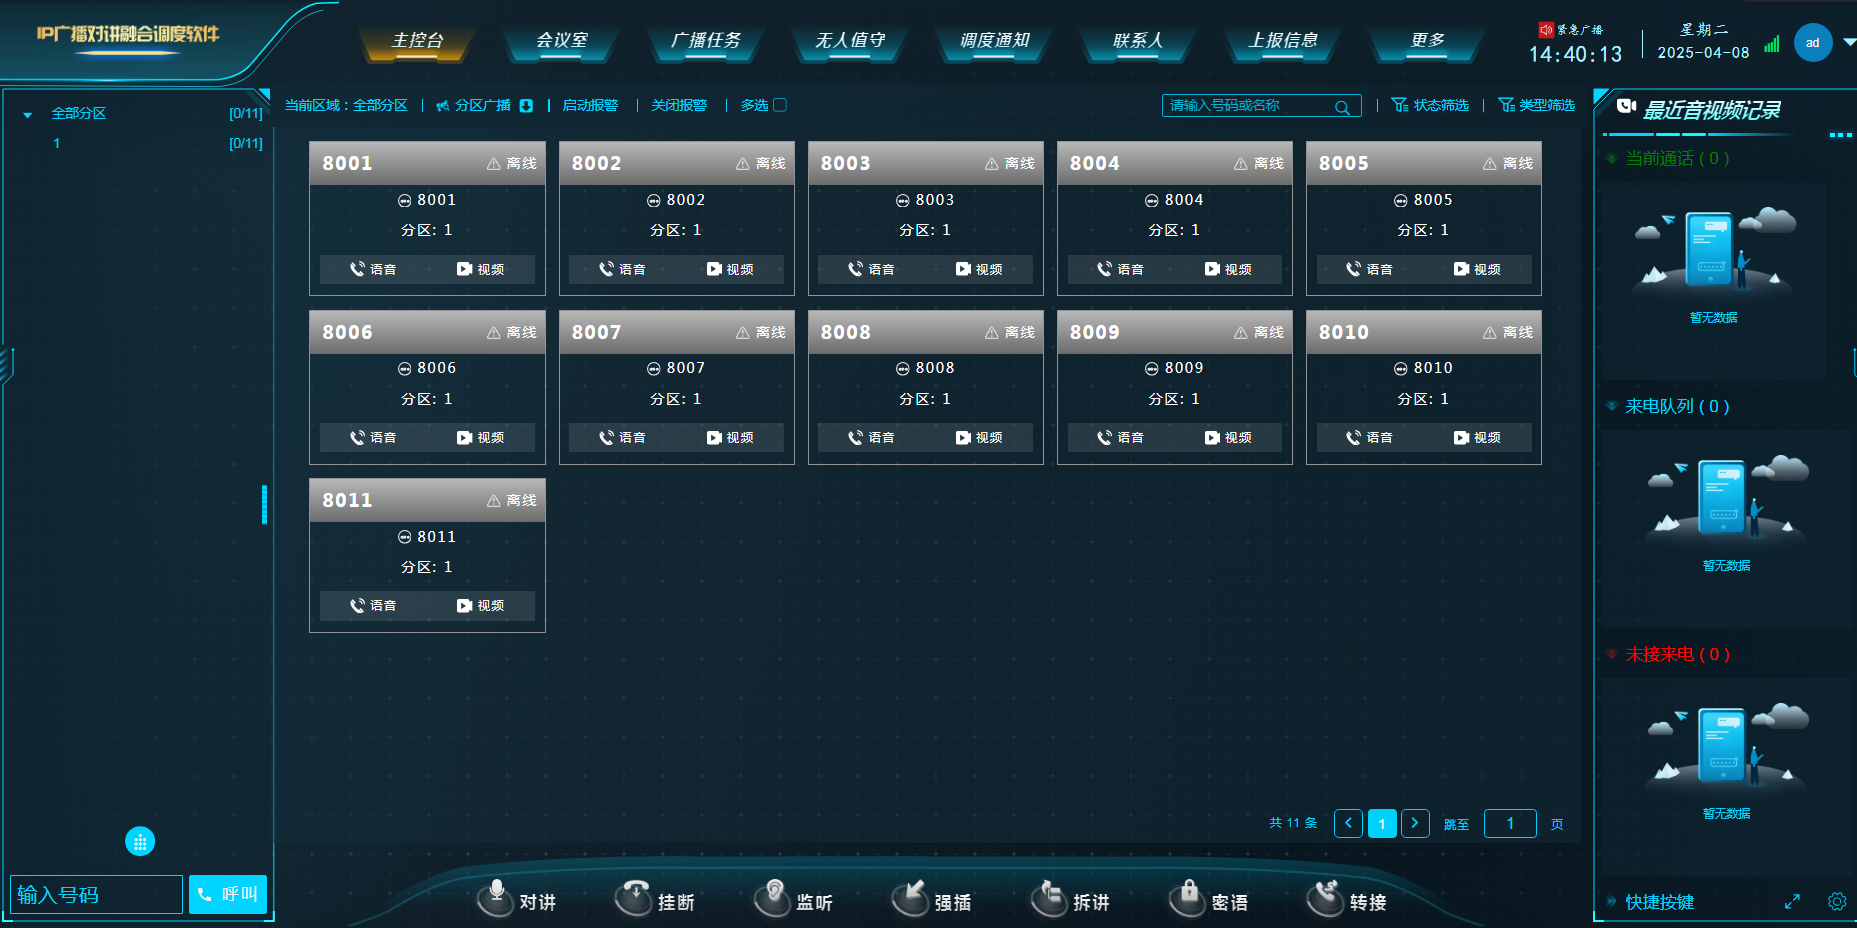Image resolution: width=1857 pixels, height=928 pixels.
Task: Click 关闭报警 to stop the alarm
Action: [x=679, y=105]
